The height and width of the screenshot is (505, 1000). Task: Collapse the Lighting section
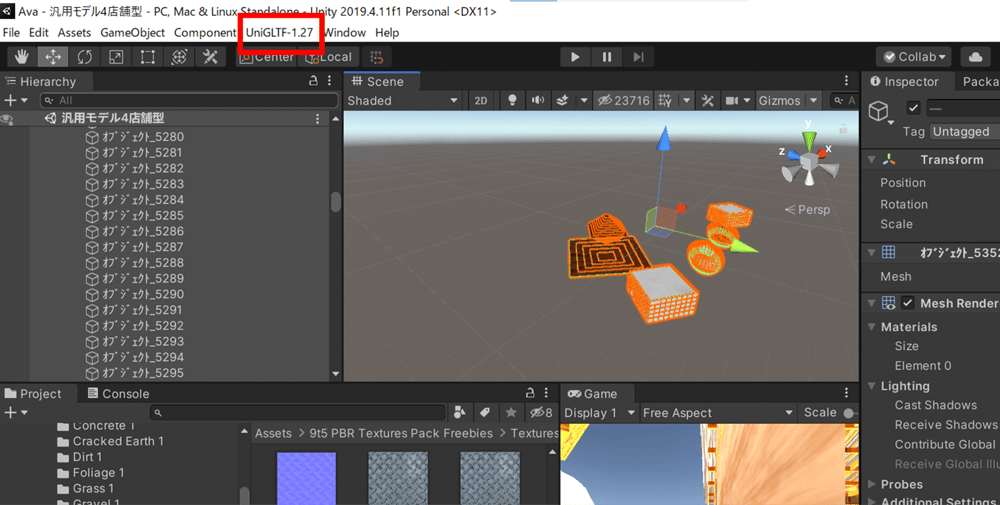coord(872,386)
